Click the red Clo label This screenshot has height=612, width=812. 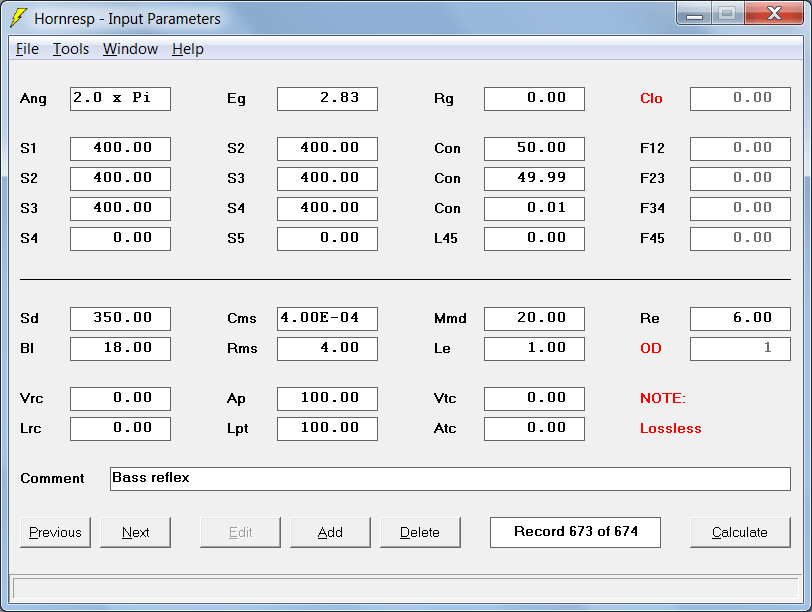(651, 98)
